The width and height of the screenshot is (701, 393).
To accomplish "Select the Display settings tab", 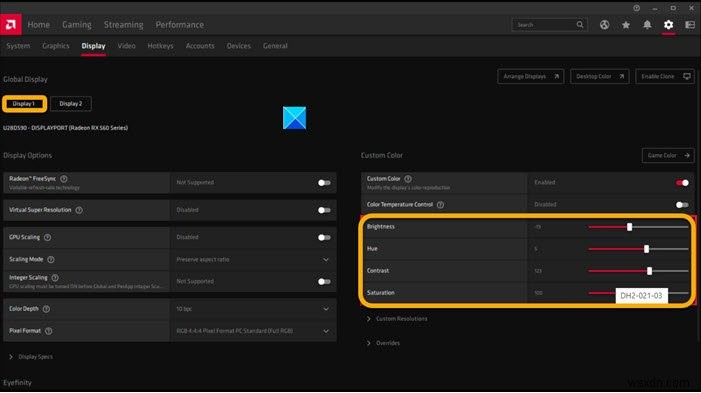I will point(93,46).
